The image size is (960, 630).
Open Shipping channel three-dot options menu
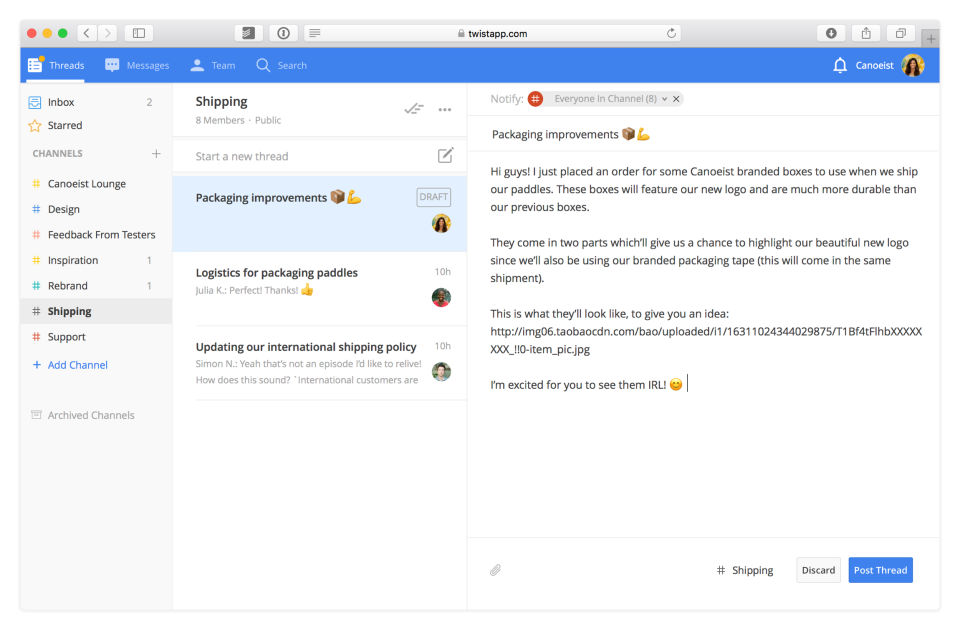coord(445,110)
